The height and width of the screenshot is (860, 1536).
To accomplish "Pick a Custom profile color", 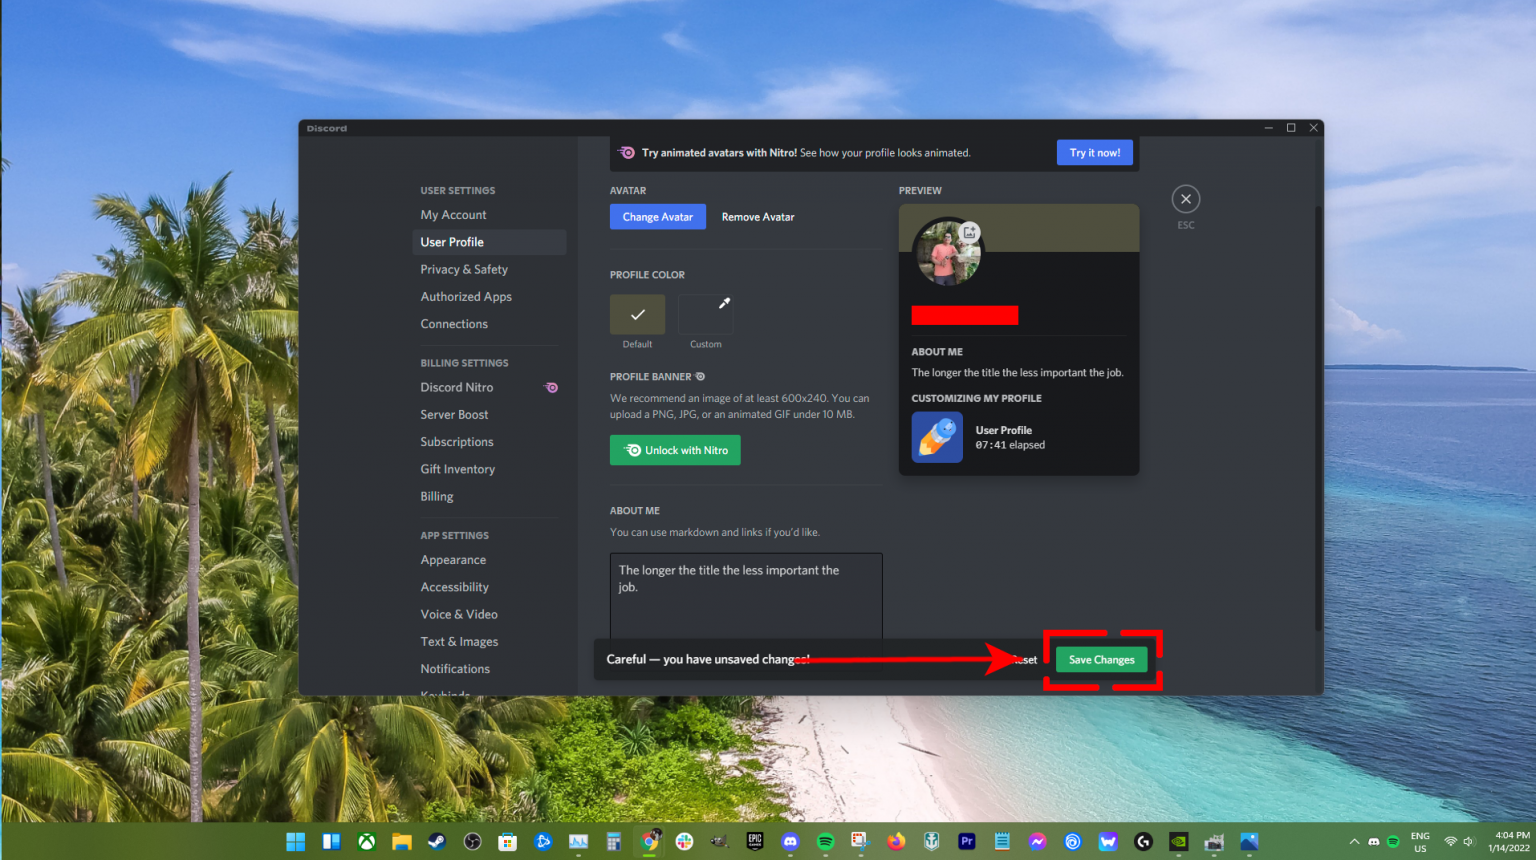I will (705, 314).
